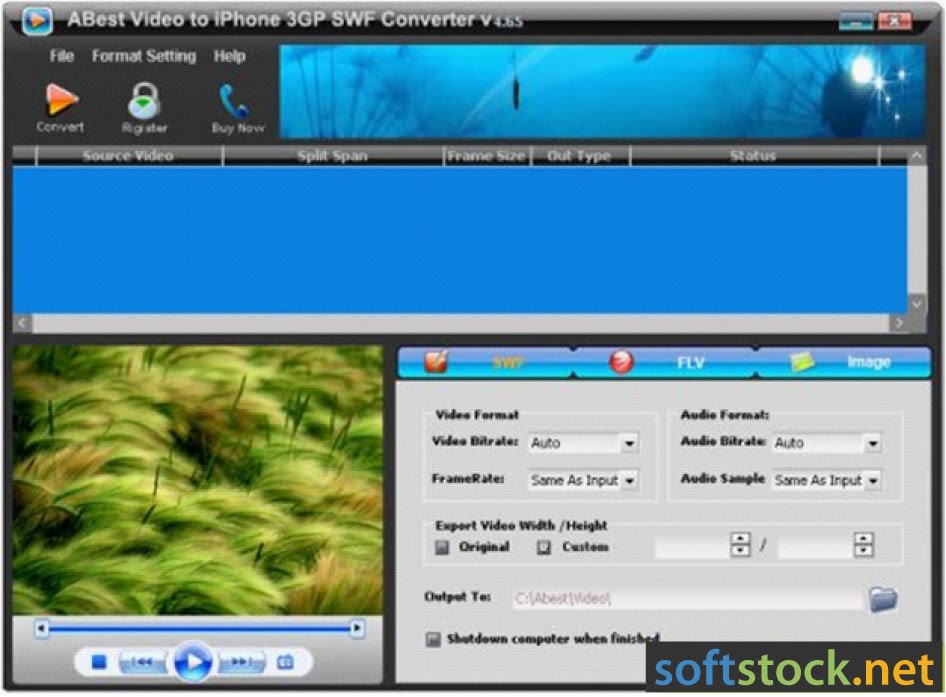Enable the Original video size option
946x697 pixels.
440,547
